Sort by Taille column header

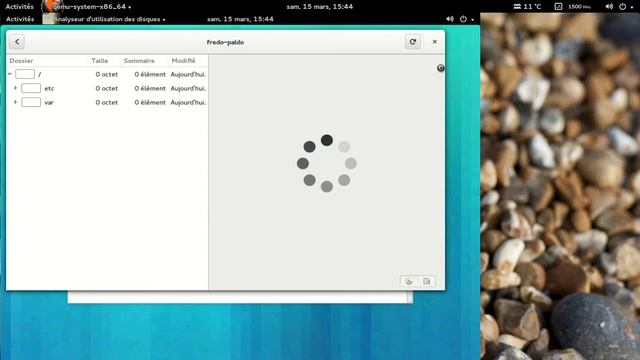click(100, 60)
